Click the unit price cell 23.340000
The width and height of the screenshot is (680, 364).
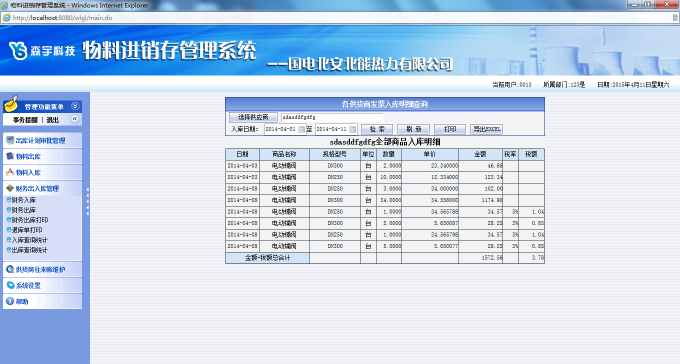(430, 166)
